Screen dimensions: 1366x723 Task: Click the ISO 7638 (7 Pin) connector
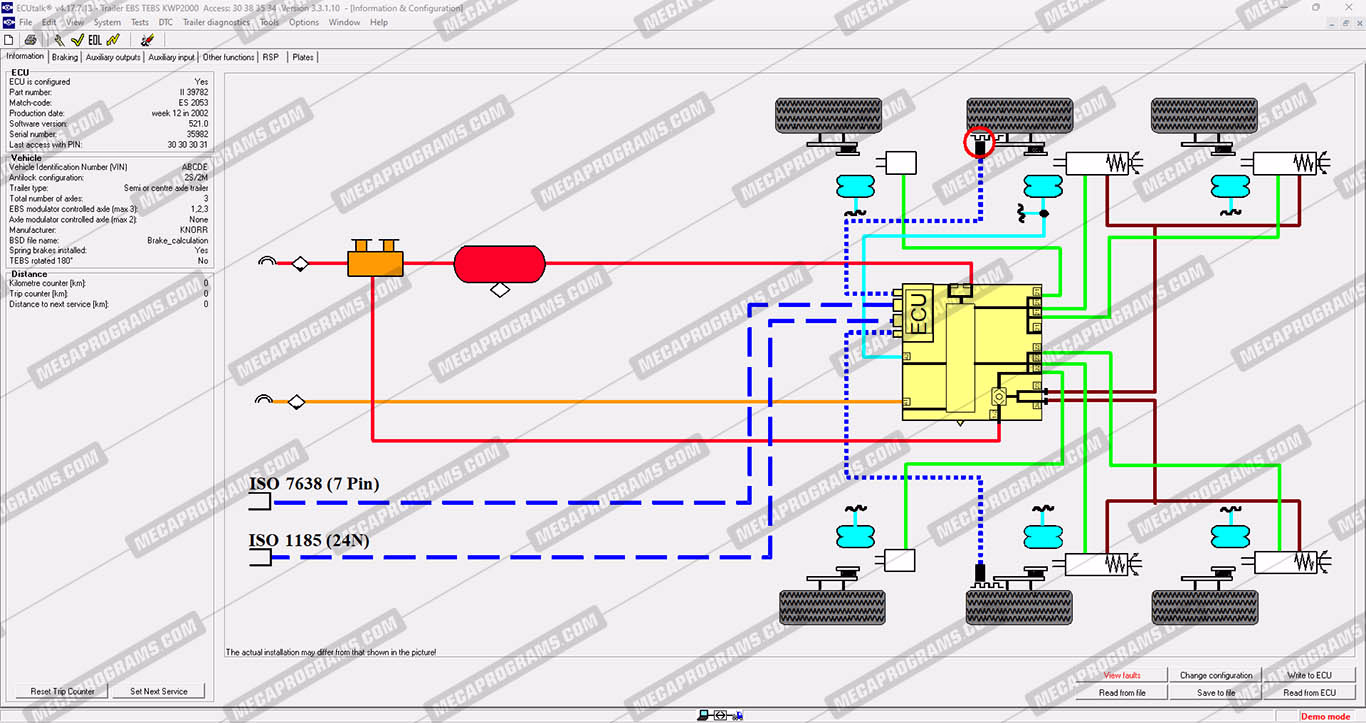pyautogui.click(x=260, y=502)
